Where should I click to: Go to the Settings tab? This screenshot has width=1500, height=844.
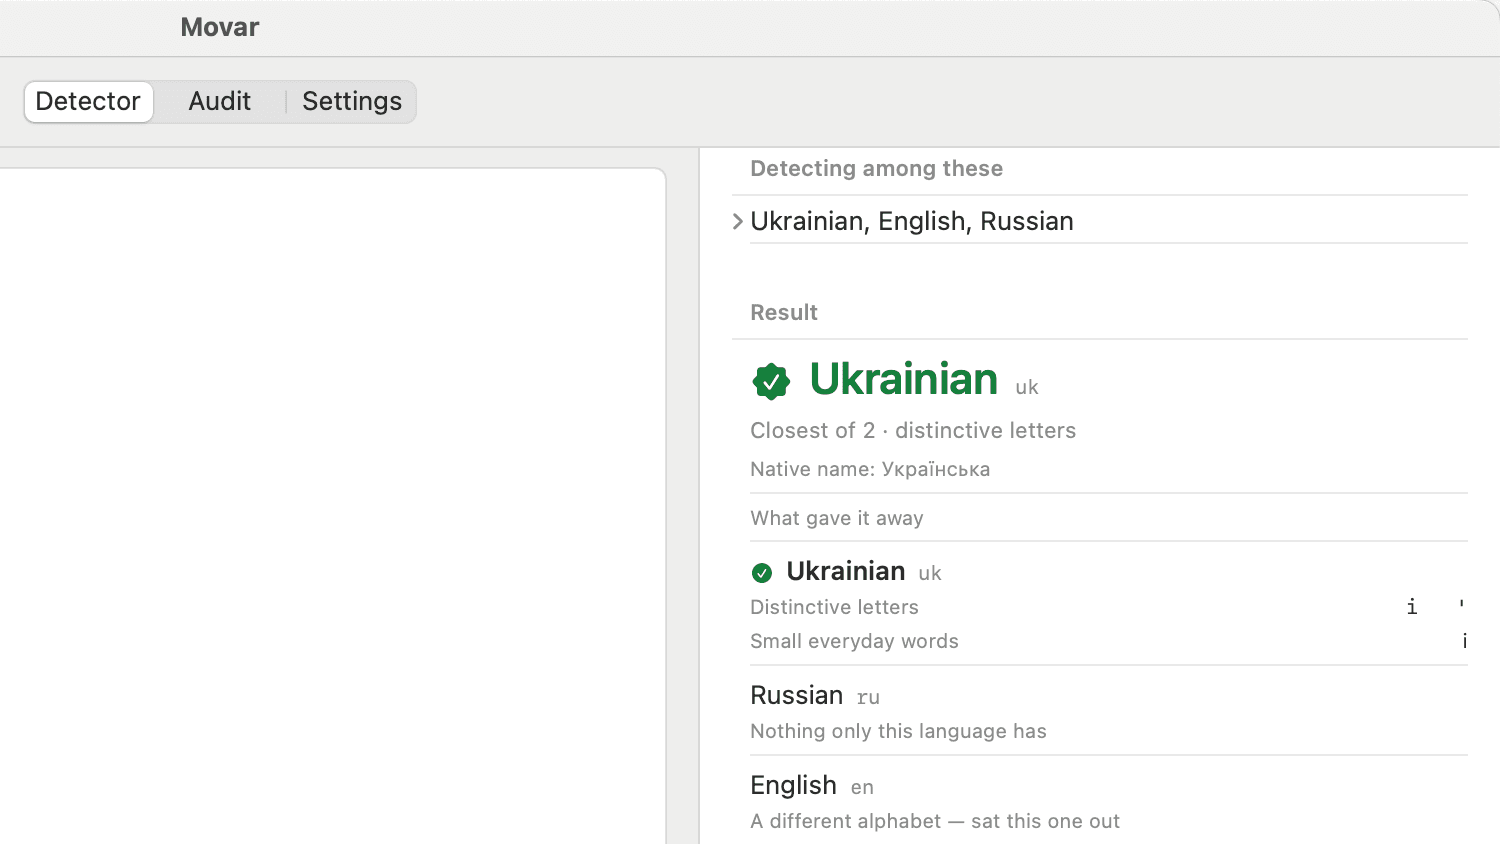352,102
